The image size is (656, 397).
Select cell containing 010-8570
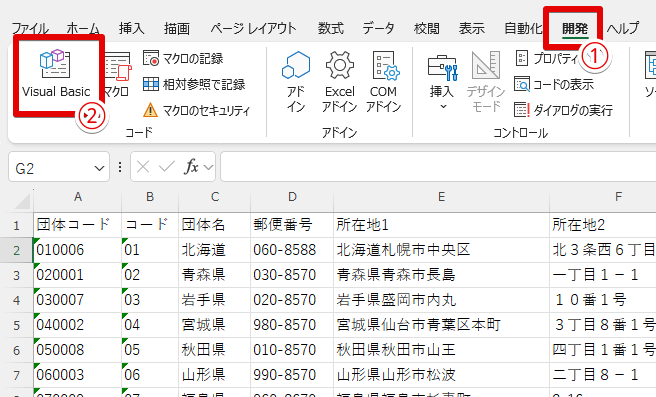(x=292, y=350)
